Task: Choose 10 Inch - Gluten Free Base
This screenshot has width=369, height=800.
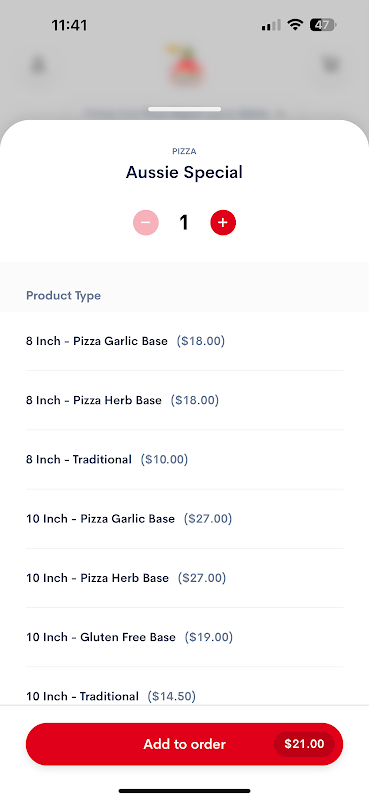Action: click(184, 637)
